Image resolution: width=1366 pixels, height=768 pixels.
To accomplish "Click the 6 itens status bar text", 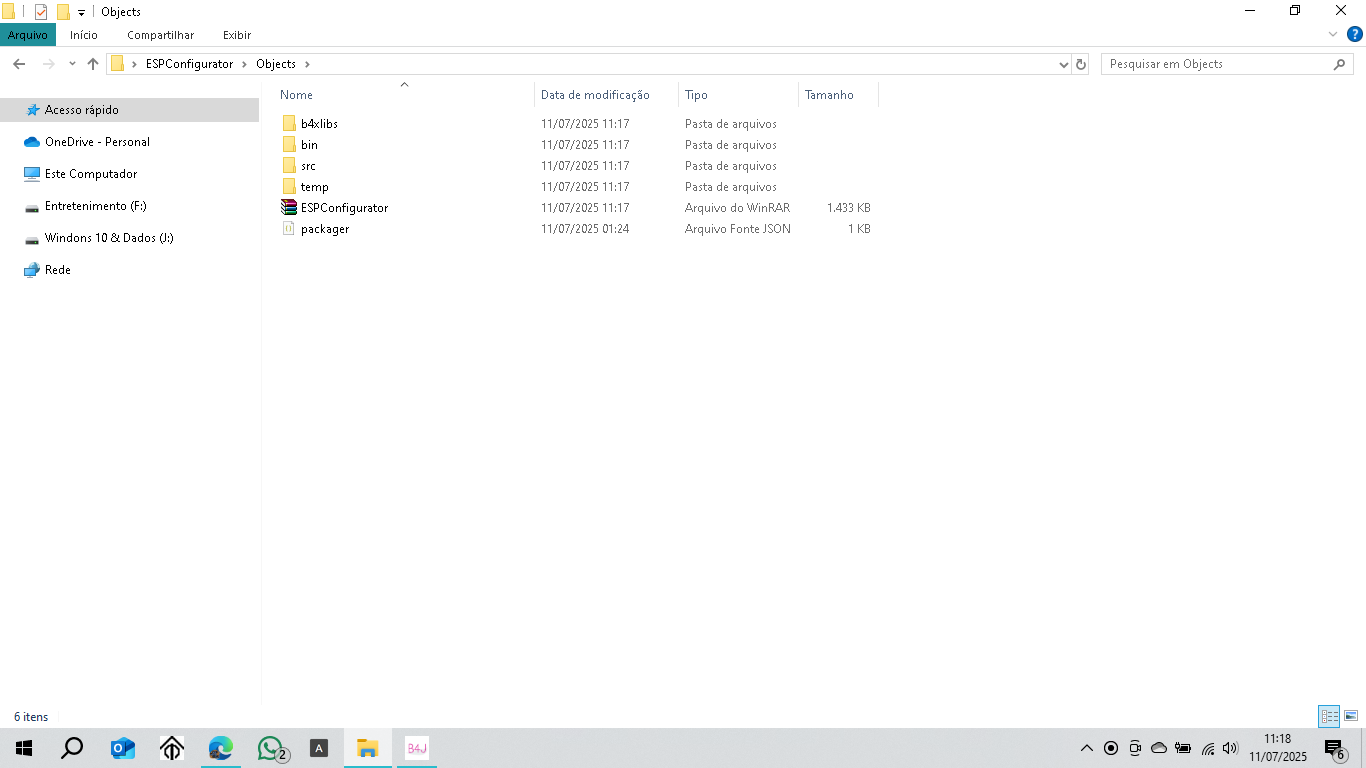I will coord(31,717).
